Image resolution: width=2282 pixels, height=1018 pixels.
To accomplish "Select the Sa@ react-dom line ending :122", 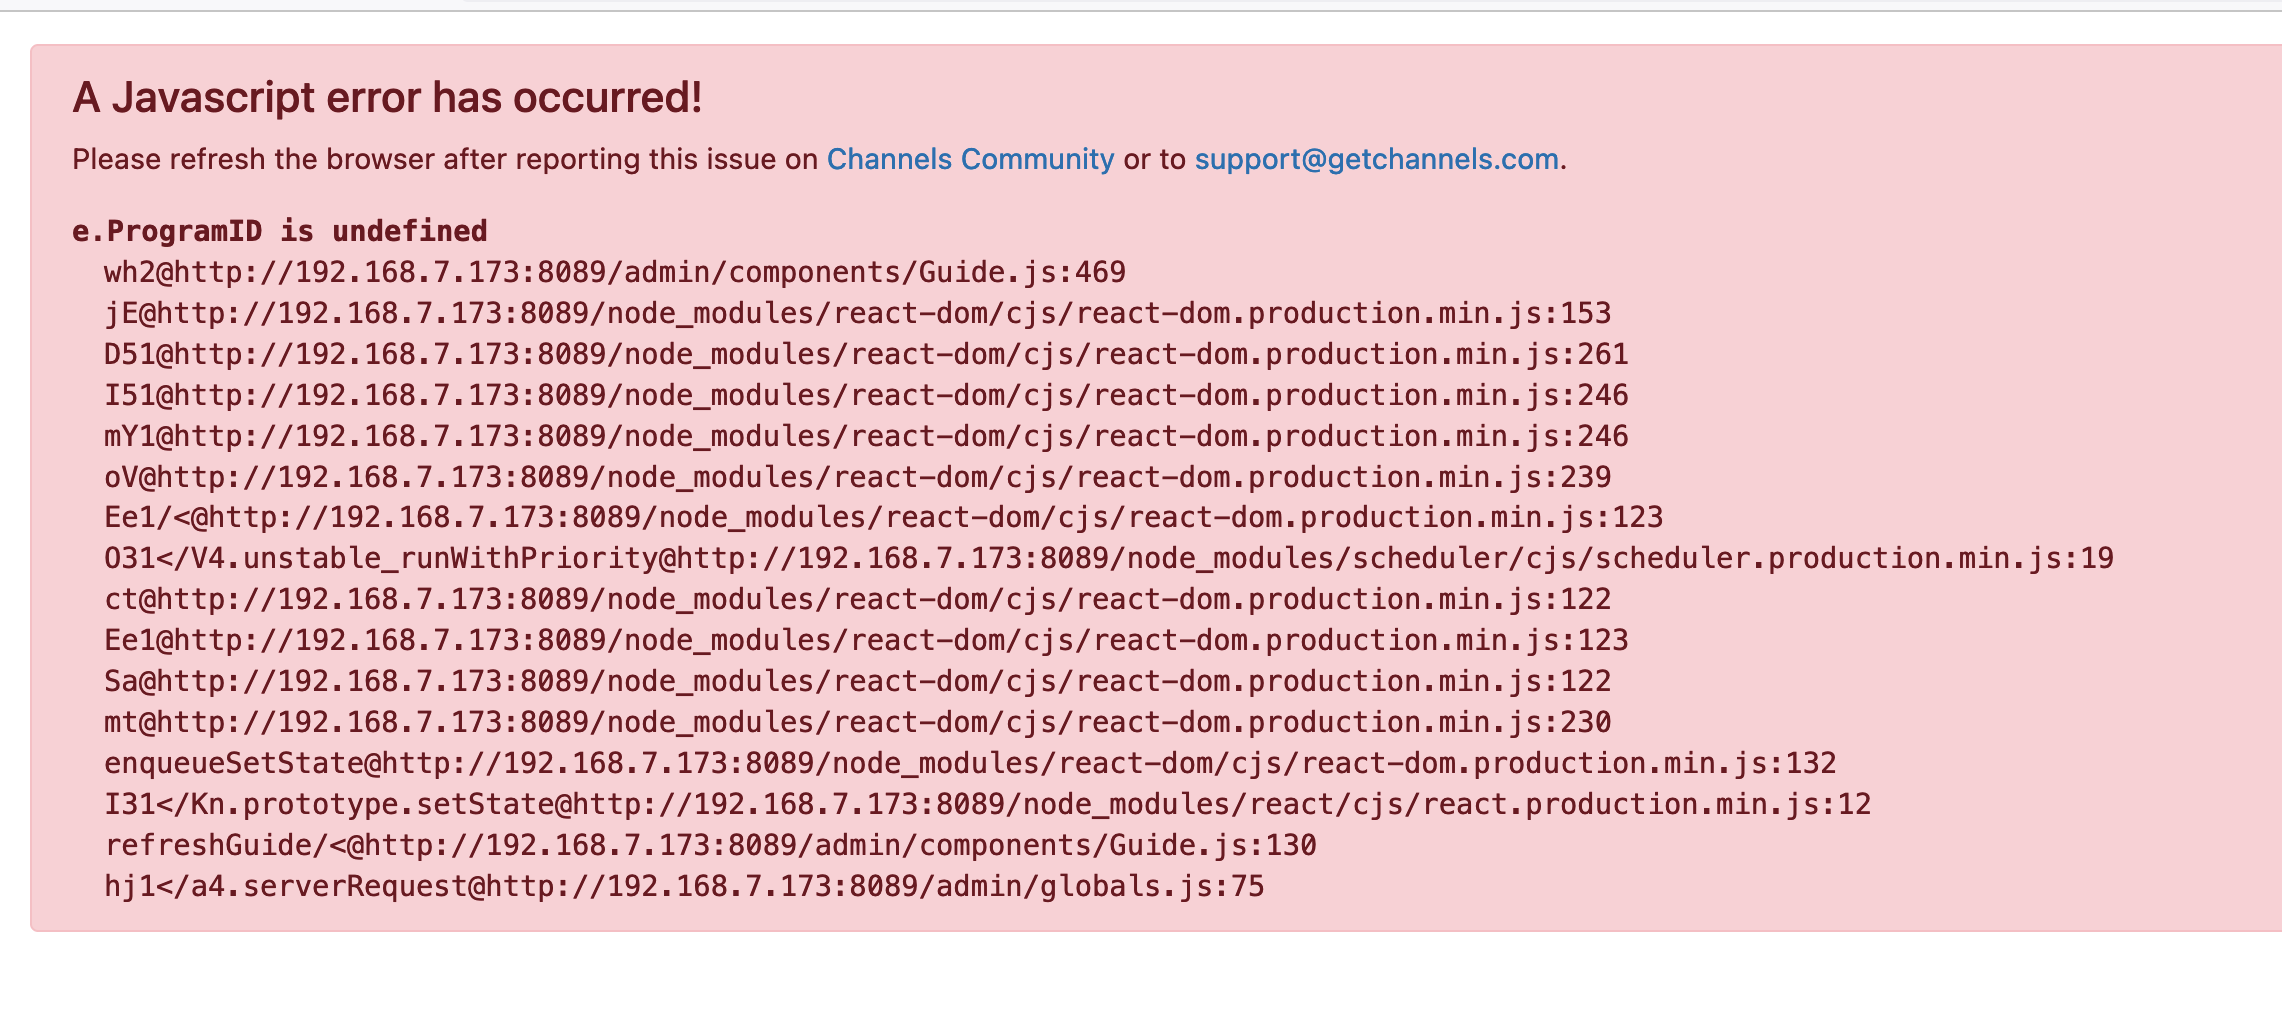I will 857,681.
